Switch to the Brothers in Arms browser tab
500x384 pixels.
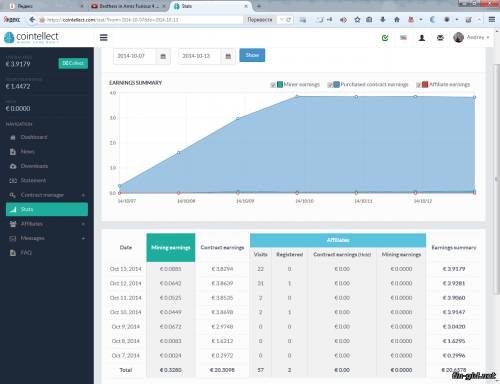128,6
